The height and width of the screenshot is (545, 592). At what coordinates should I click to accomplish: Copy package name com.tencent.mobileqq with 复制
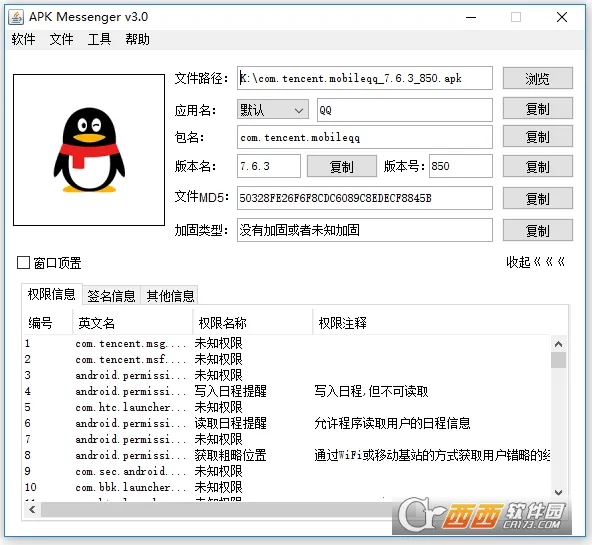click(x=538, y=137)
